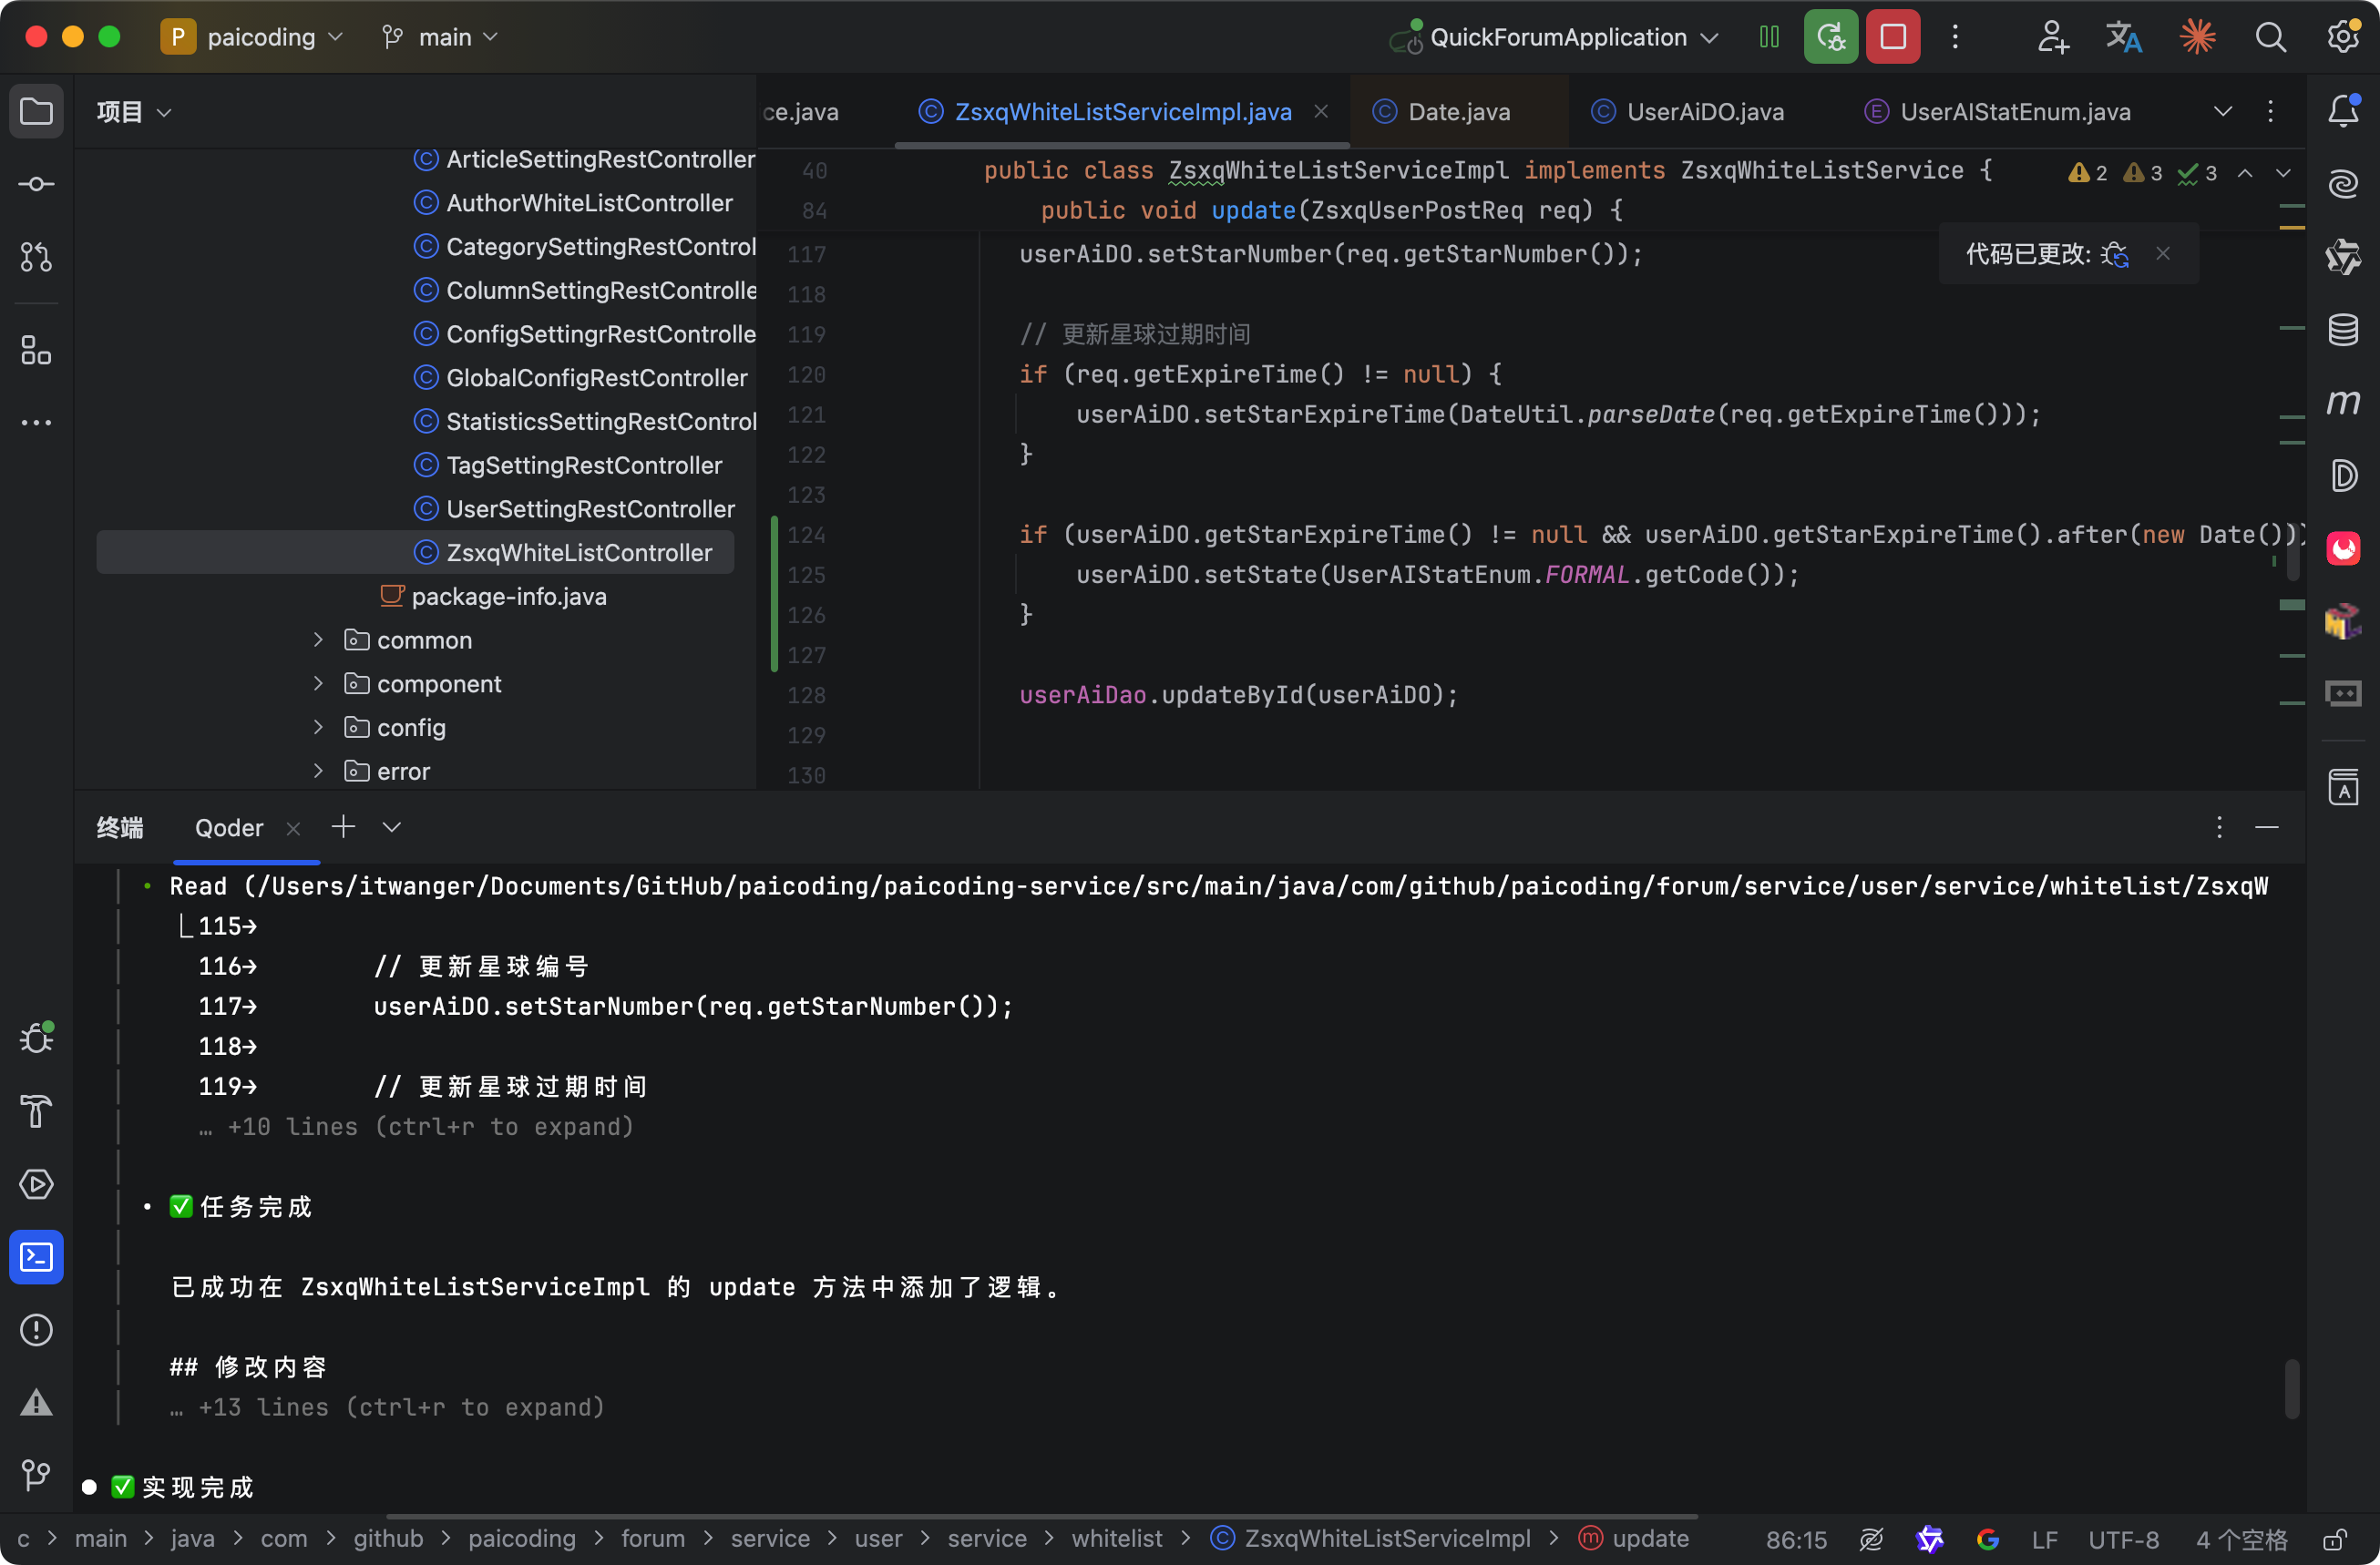Switch to the Date.java editor tab
The width and height of the screenshot is (2380, 1565).
[x=1458, y=111]
